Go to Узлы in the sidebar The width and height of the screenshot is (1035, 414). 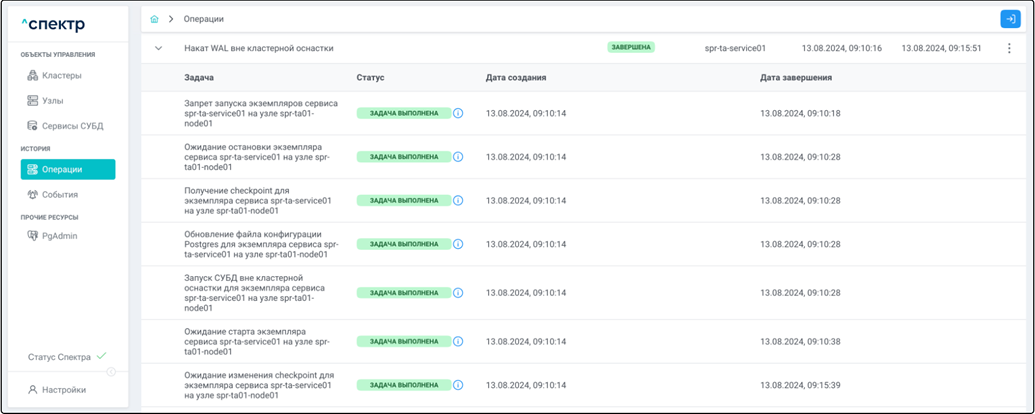(x=54, y=101)
